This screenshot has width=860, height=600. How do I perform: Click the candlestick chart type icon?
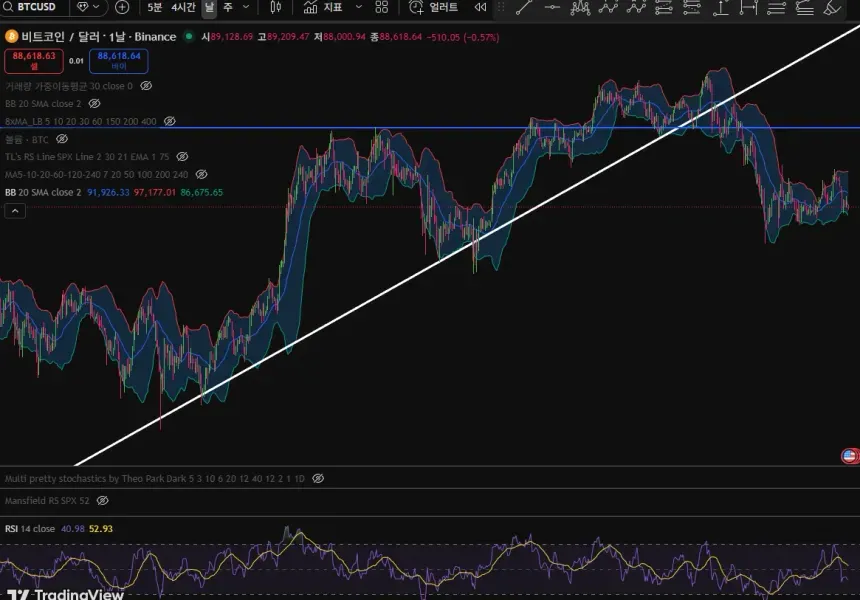point(276,7)
